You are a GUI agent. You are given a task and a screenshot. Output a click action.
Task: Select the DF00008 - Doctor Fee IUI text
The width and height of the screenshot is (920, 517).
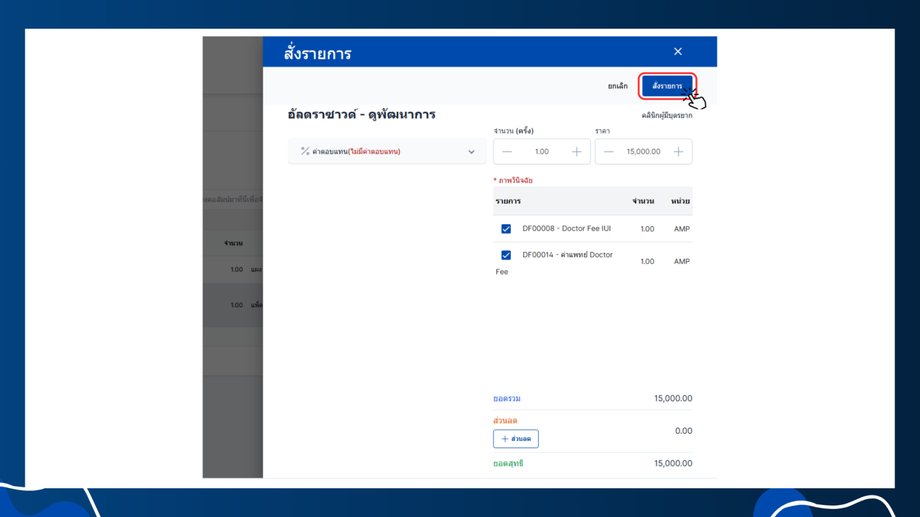[566, 229]
